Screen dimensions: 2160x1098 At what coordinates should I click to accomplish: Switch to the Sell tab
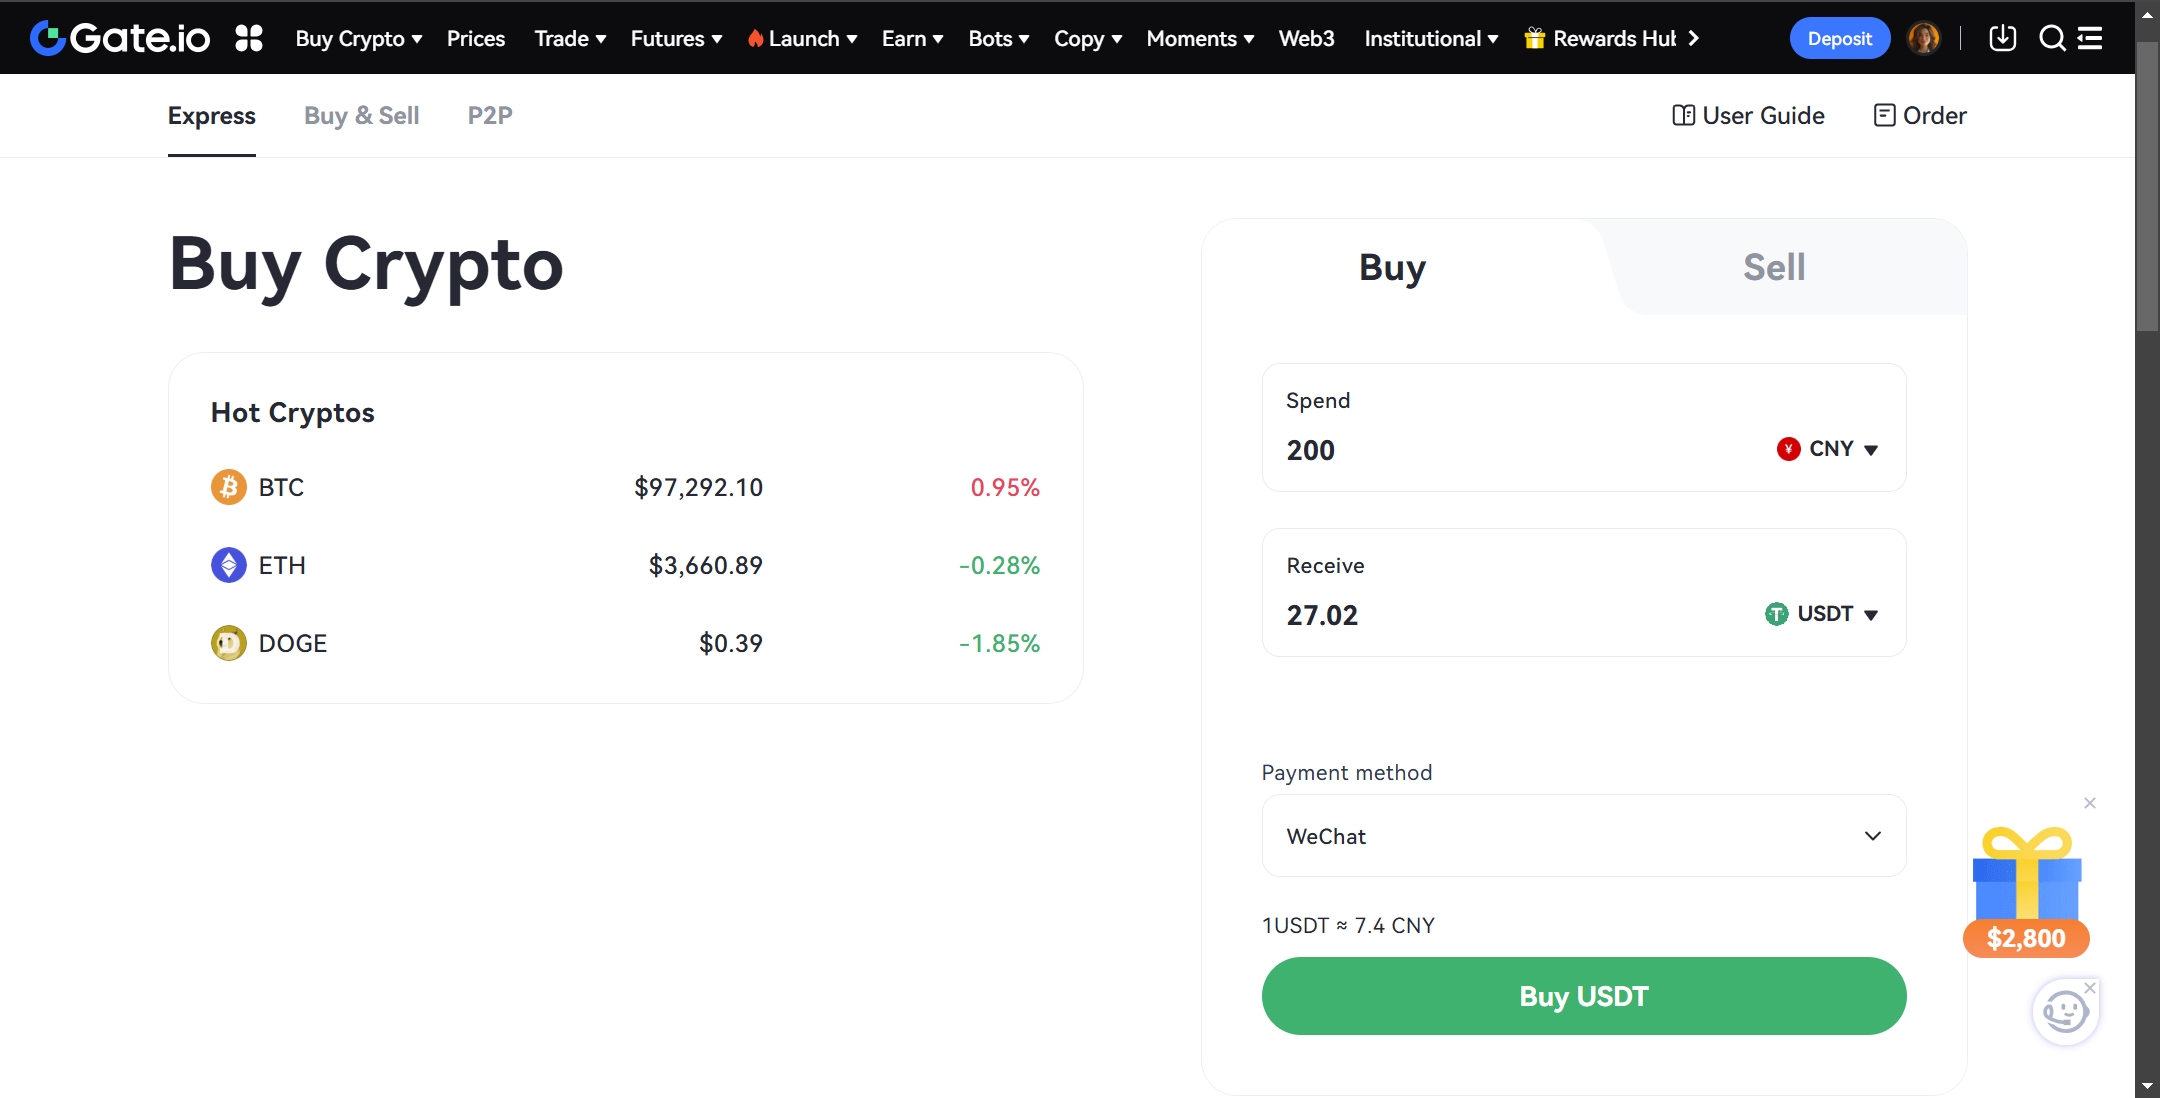[1774, 267]
